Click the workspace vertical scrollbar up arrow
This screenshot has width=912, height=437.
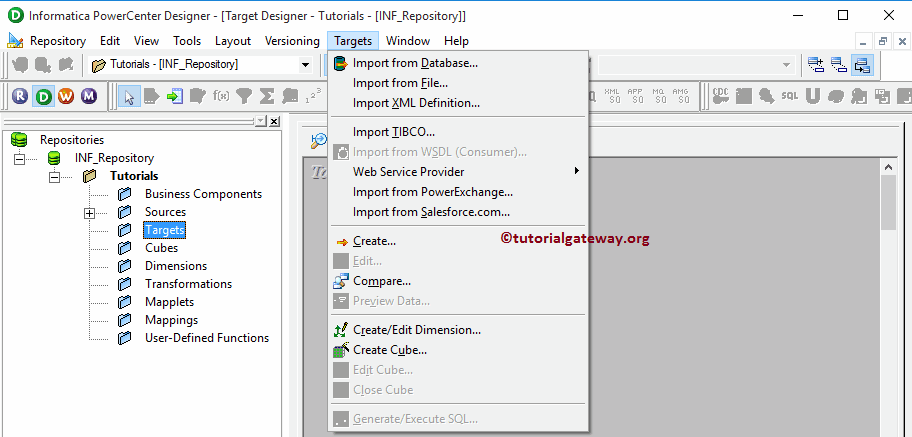click(888, 167)
